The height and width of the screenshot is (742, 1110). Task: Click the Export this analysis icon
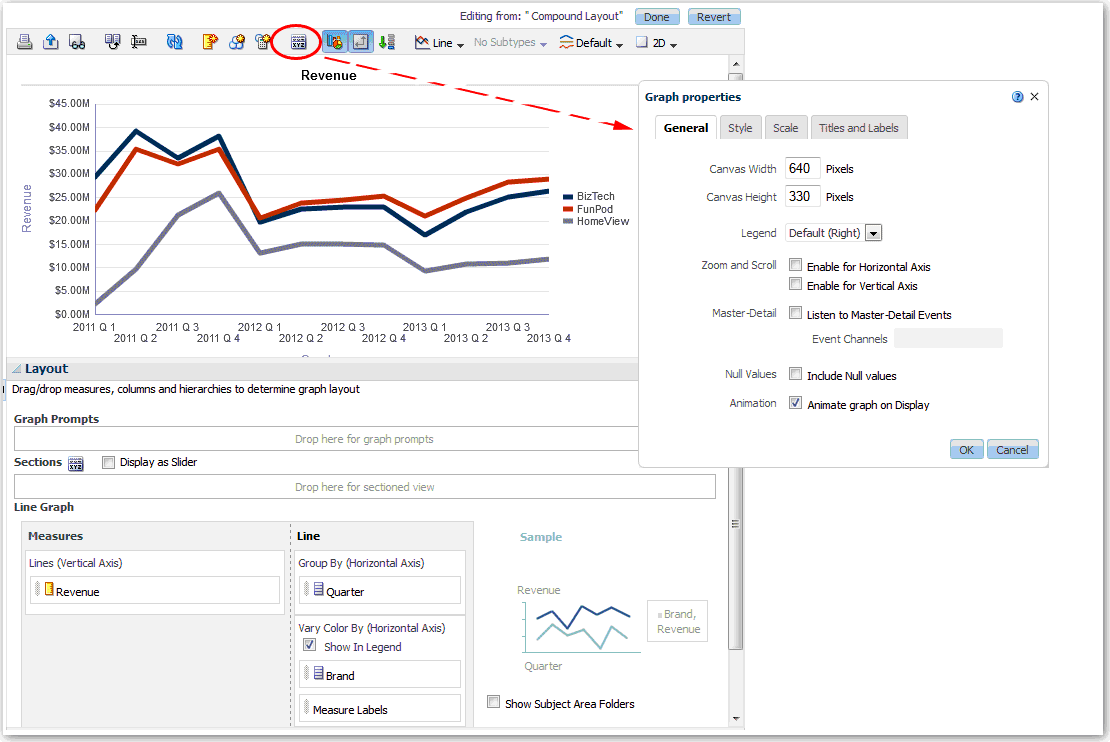(x=51, y=42)
